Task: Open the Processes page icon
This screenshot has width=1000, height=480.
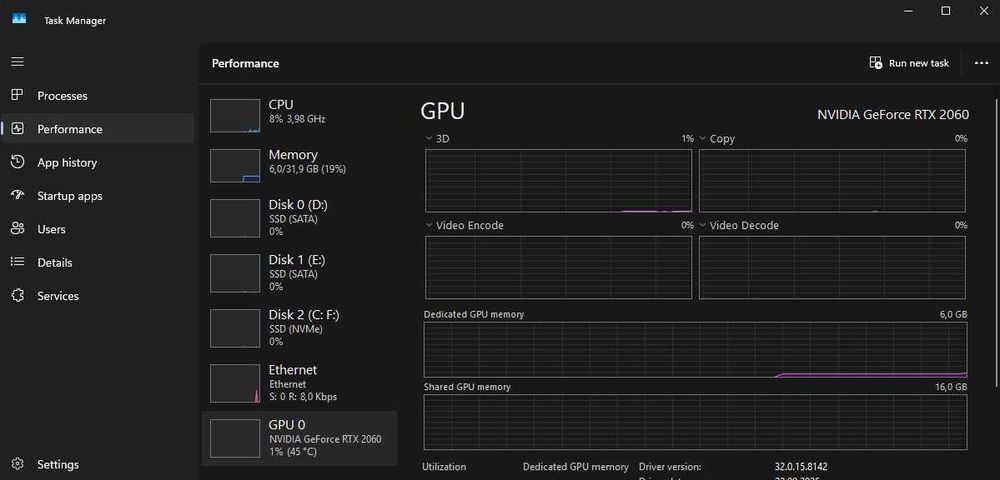Action: click(17, 96)
